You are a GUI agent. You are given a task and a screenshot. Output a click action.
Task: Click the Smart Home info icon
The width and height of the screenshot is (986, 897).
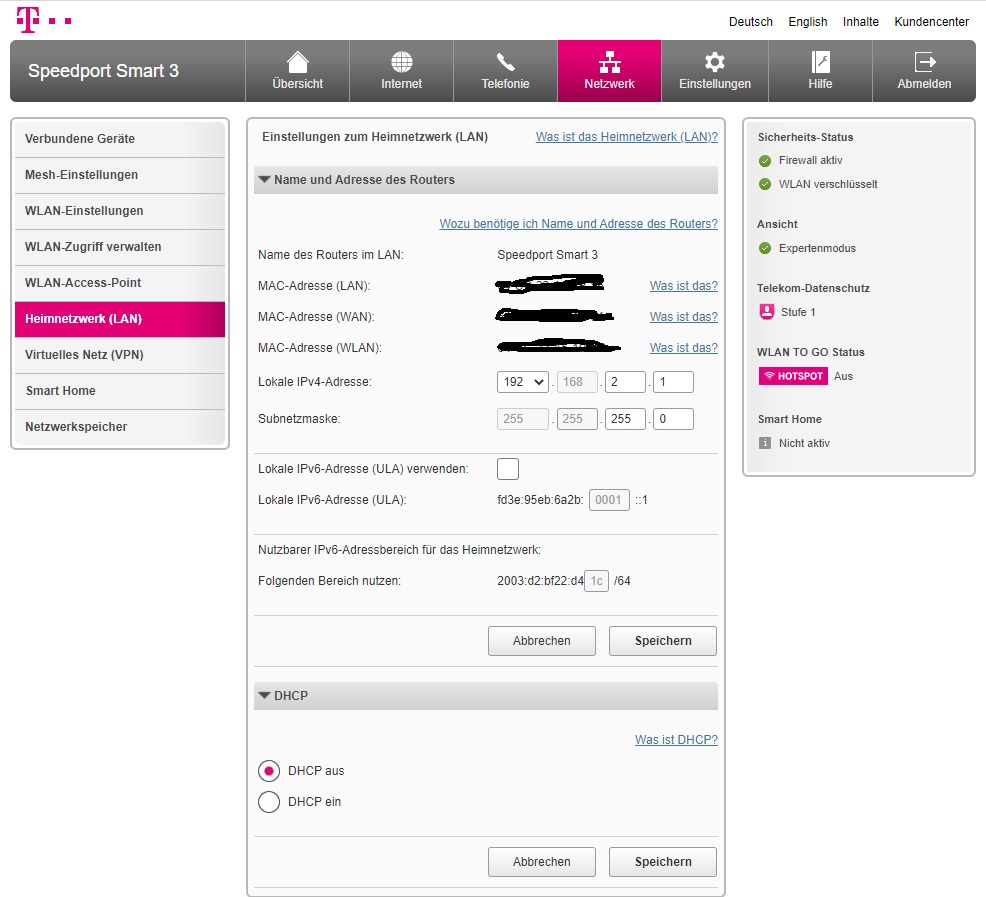pyautogui.click(x=765, y=443)
